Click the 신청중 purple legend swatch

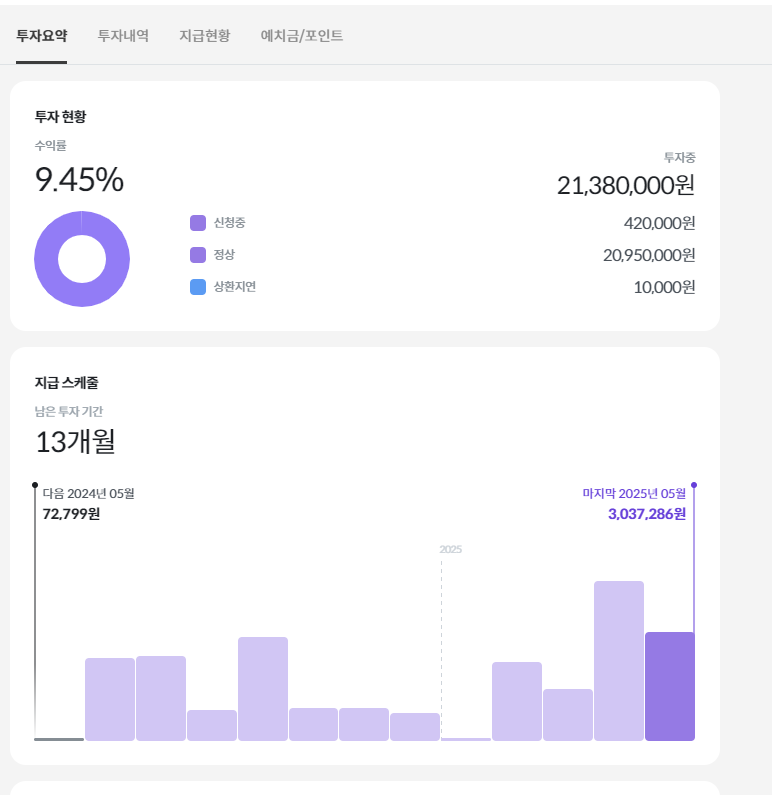198,223
